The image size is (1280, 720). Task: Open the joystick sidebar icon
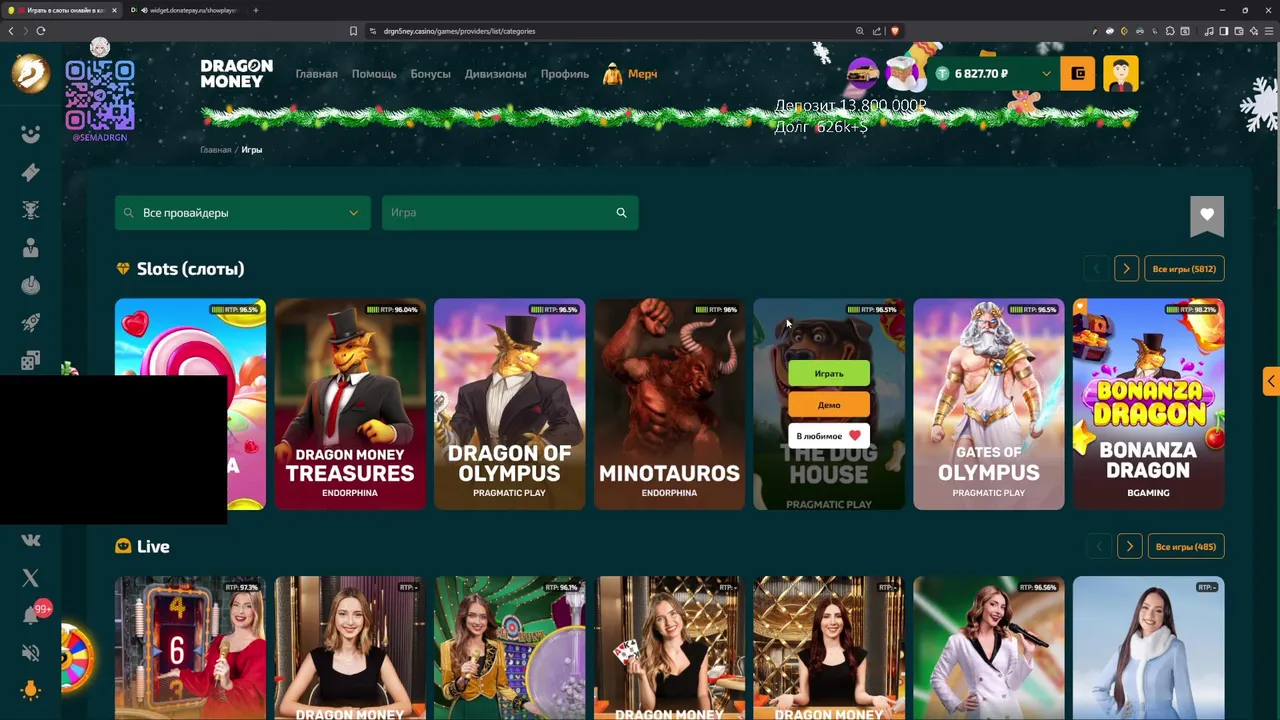(x=31, y=286)
